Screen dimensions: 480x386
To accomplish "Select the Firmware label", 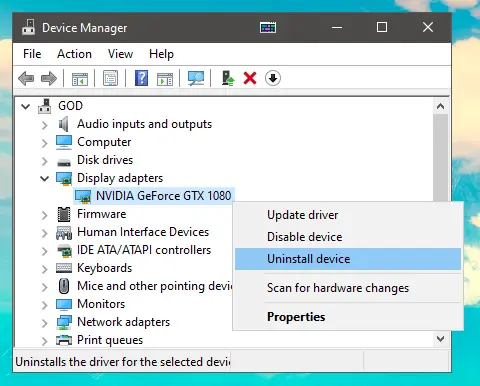I will click(x=102, y=214).
